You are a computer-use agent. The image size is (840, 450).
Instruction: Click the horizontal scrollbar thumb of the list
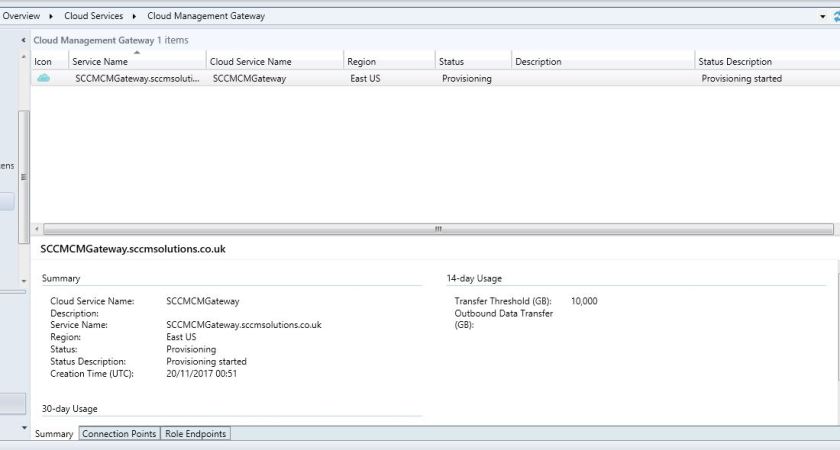tap(438, 229)
